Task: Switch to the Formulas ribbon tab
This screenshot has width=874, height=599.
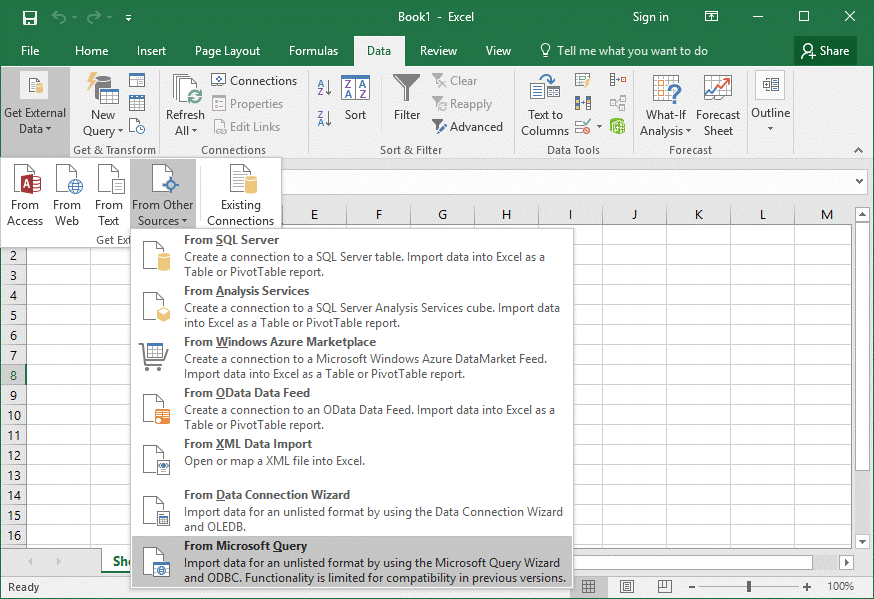Action: [x=313, y=51]
